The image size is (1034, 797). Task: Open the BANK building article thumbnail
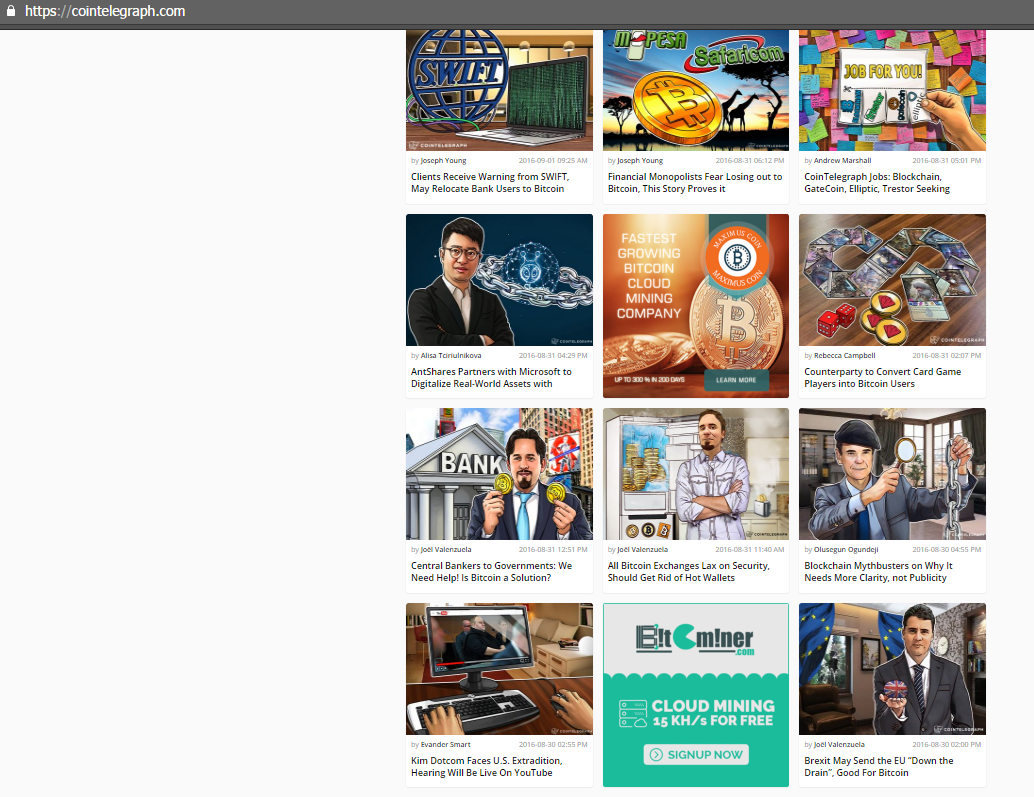coord(499,474)
